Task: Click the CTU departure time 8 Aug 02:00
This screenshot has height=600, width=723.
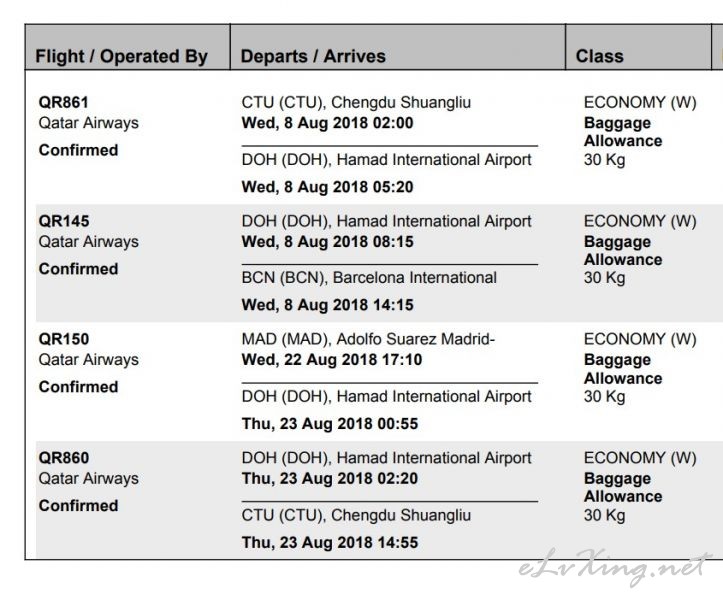Action: 327,123
